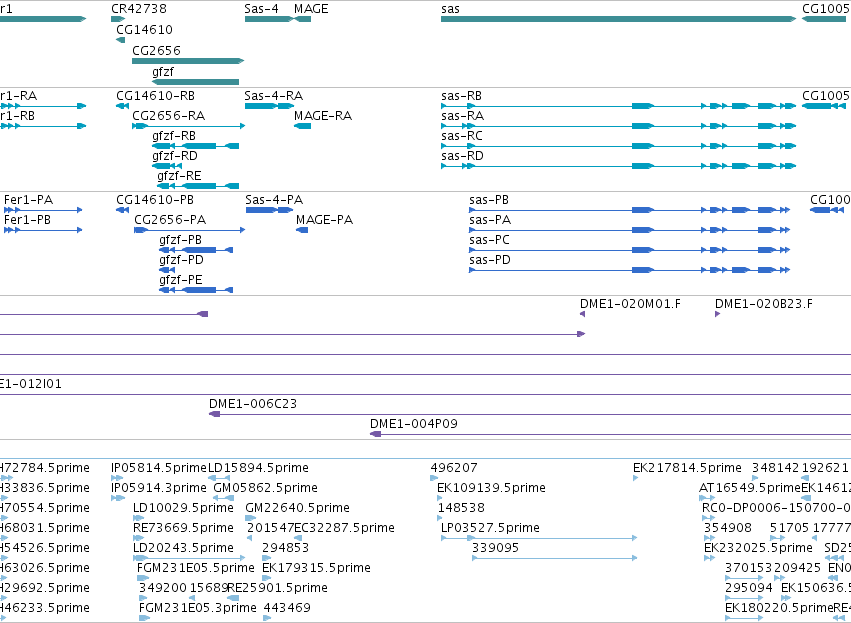The height and width of the screenshot is (623, 851).
Task: Click the sas-PA protein label
Action: coord(490,220)
